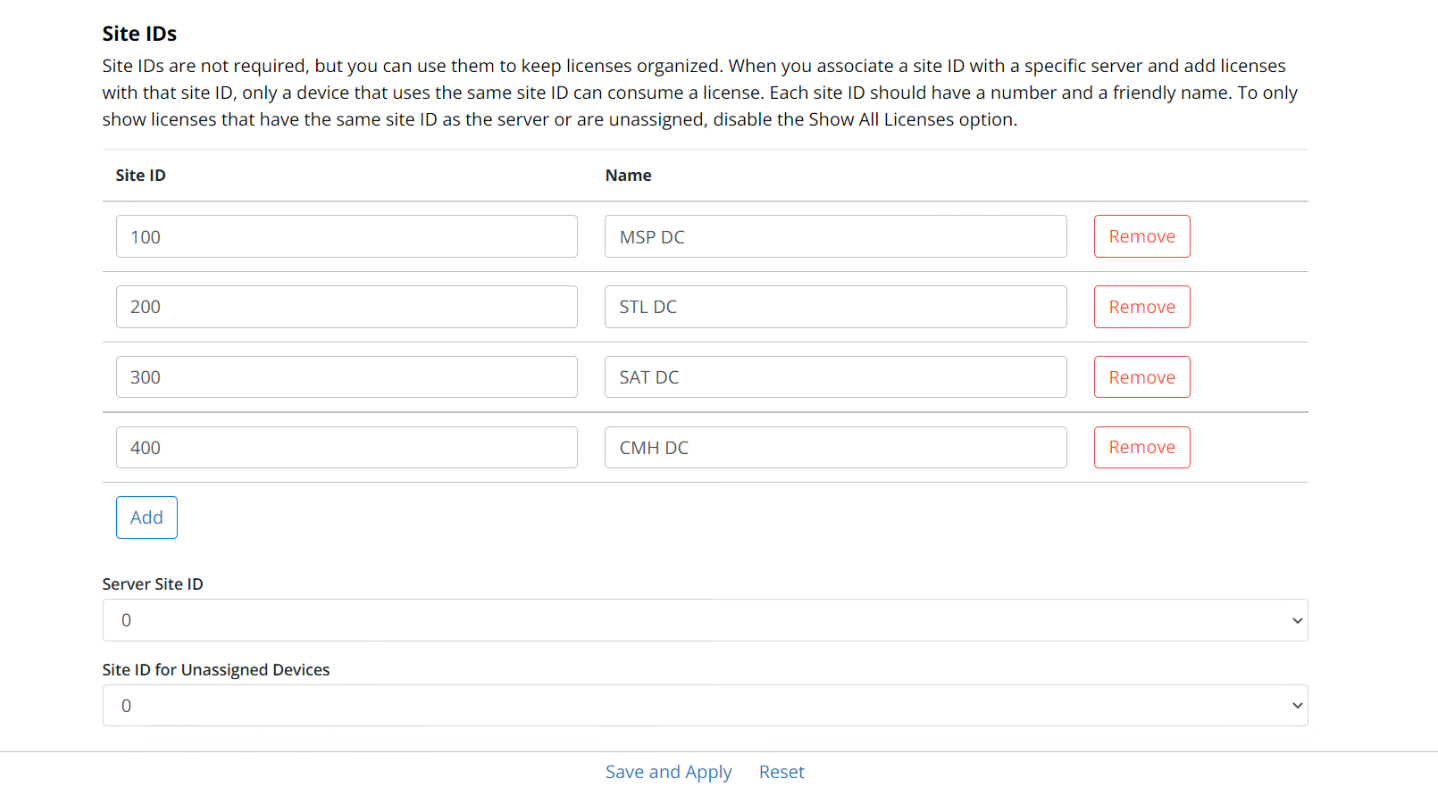1438x787 pixels.
Task: Save and Apply the site ID settings
Action: 668,771
